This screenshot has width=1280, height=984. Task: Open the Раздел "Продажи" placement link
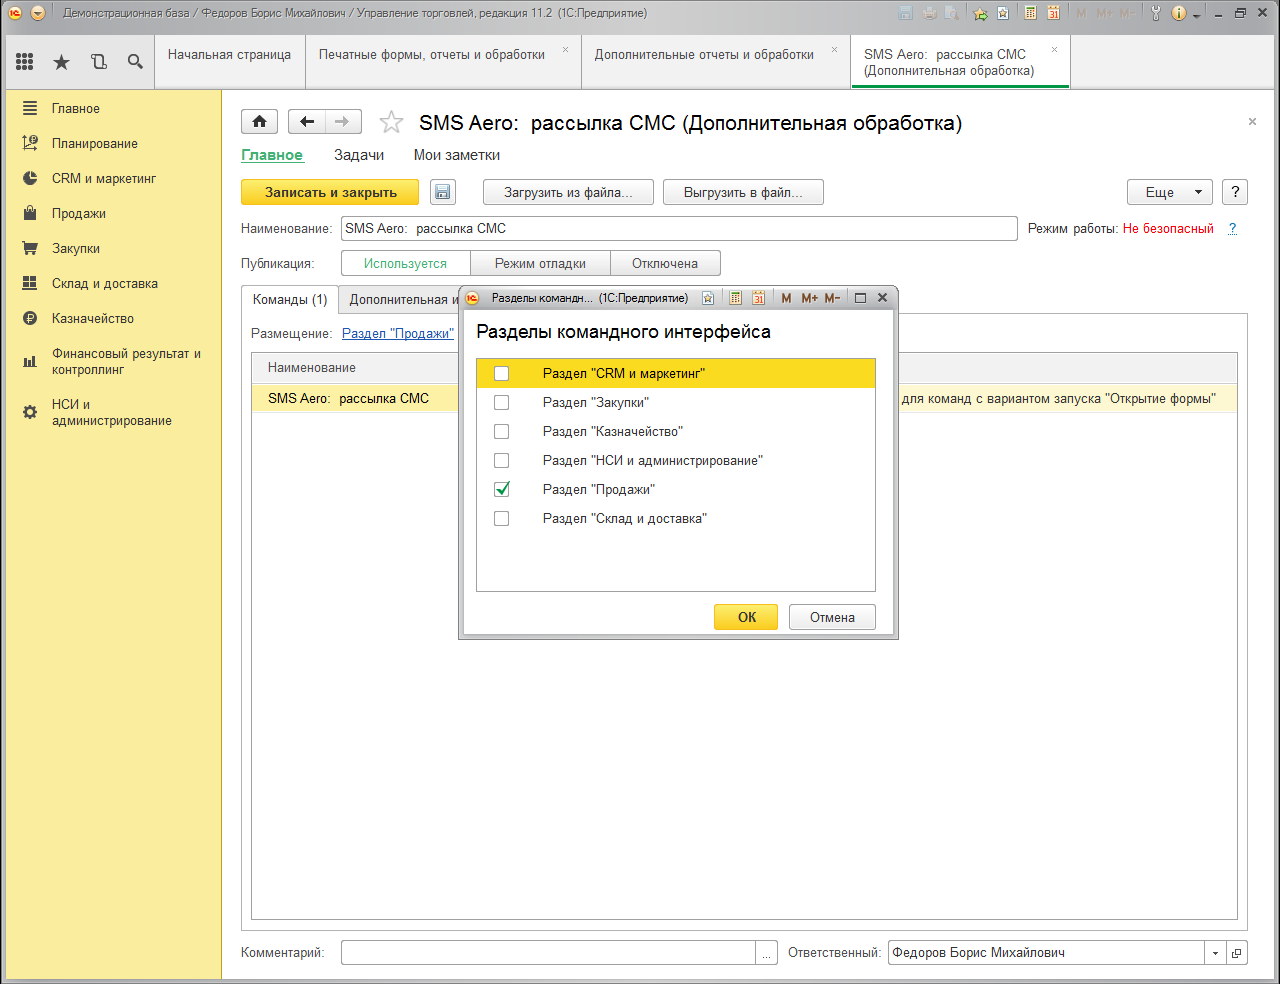[x=398, y=333]
